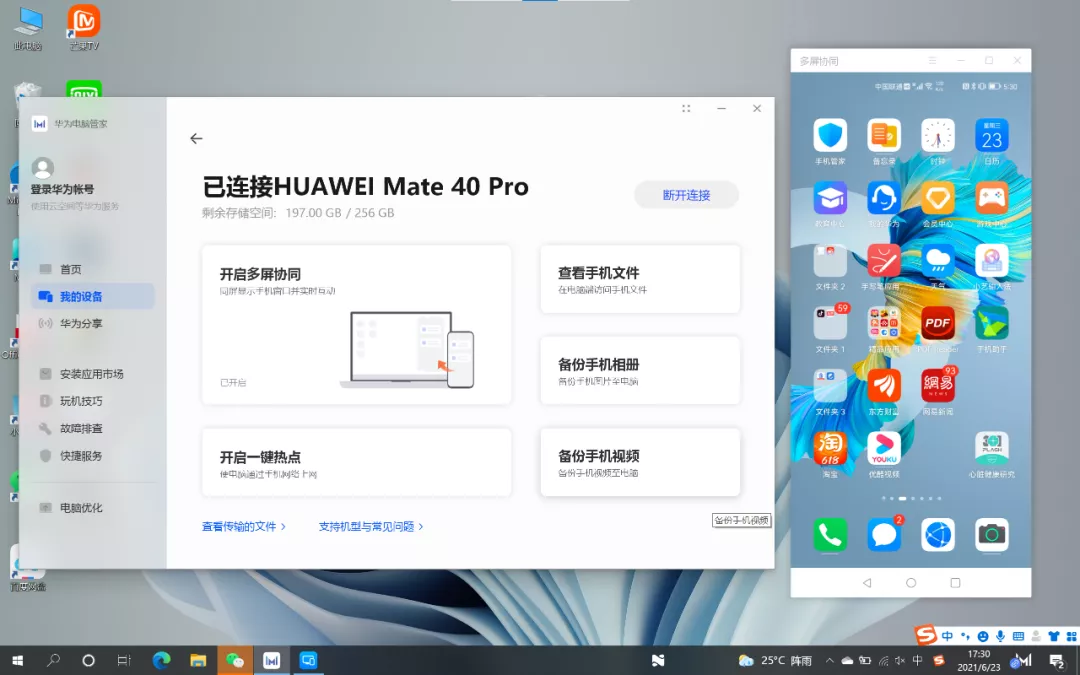
Task: Open 手机管家 app on mirrored phone
Action: coord(830,135)
